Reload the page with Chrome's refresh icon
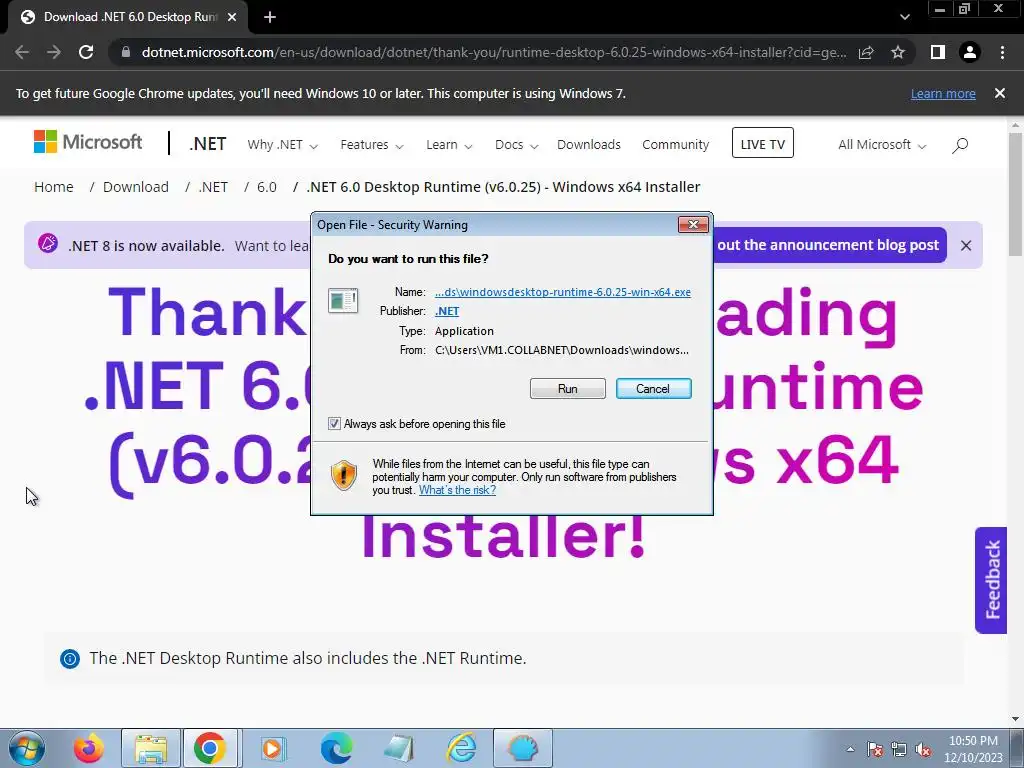 click(x=86, y=52)
